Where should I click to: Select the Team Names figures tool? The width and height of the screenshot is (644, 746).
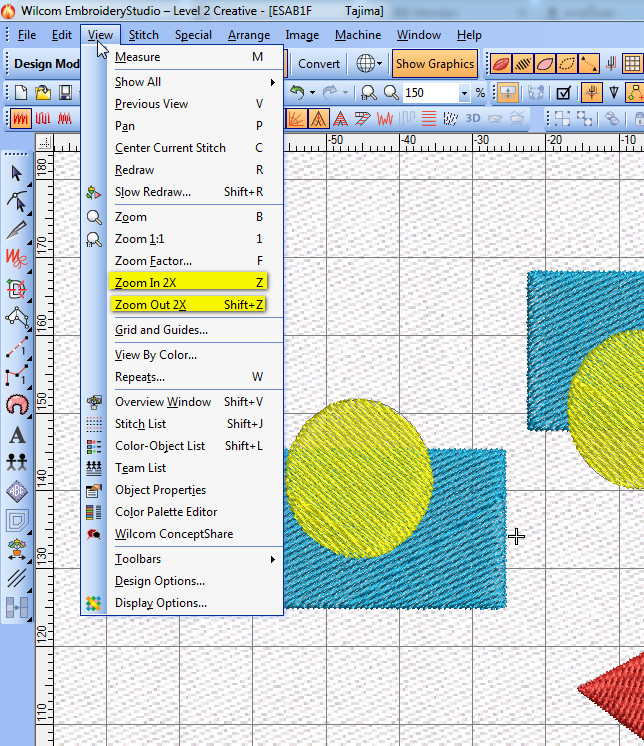[x=17, y=462]
